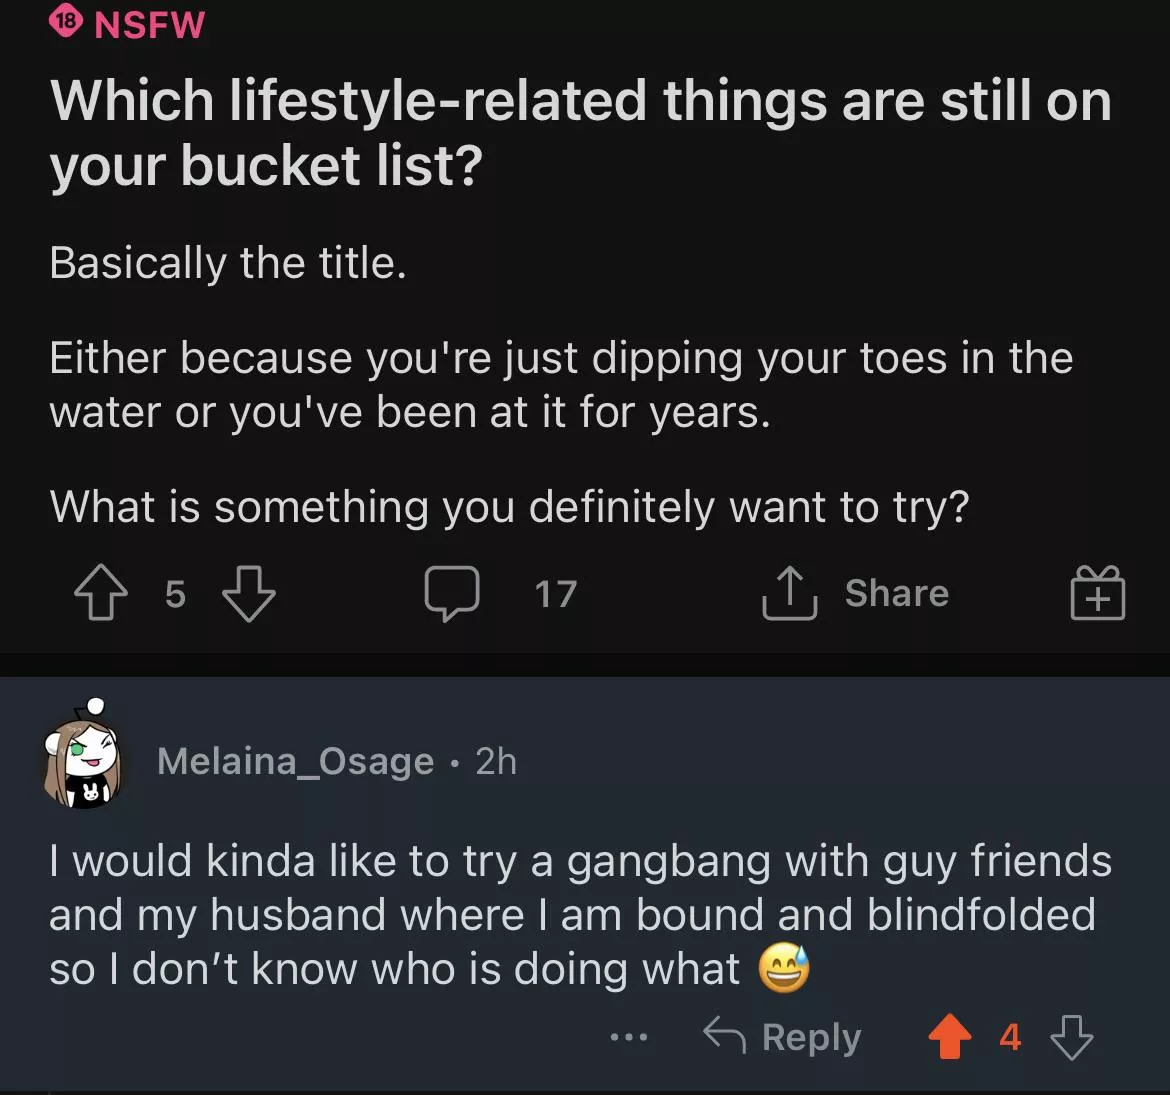Click the comment's 2h timestamp
The image size is (1170, 1095).
tap(496, 762)
